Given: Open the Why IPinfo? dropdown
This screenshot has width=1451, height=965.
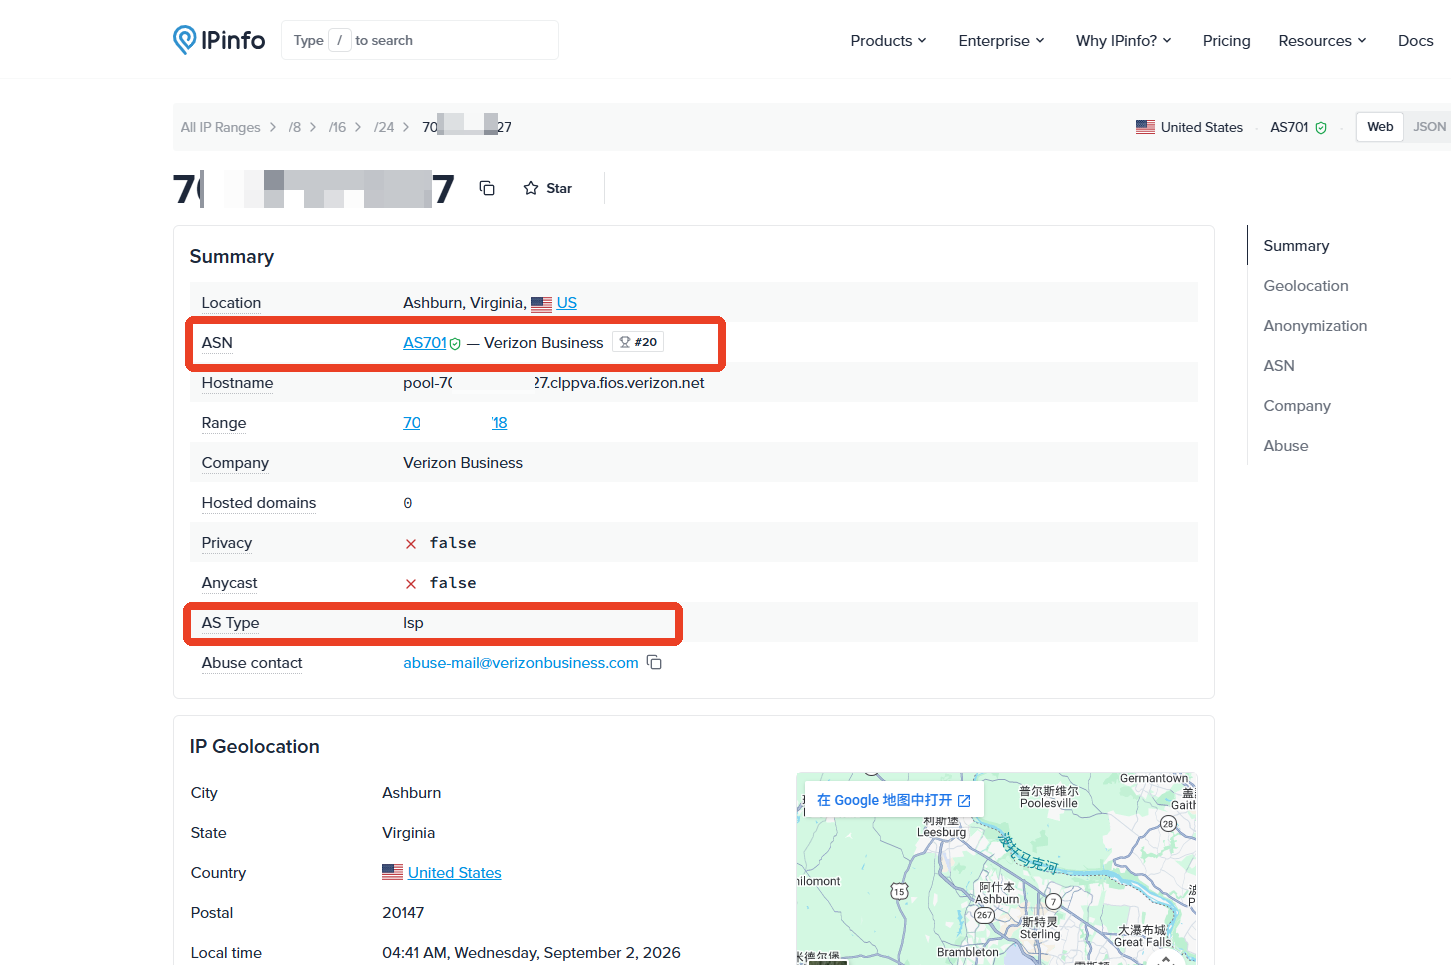Looking at the screenshot, I should [x=1123, y=41].
